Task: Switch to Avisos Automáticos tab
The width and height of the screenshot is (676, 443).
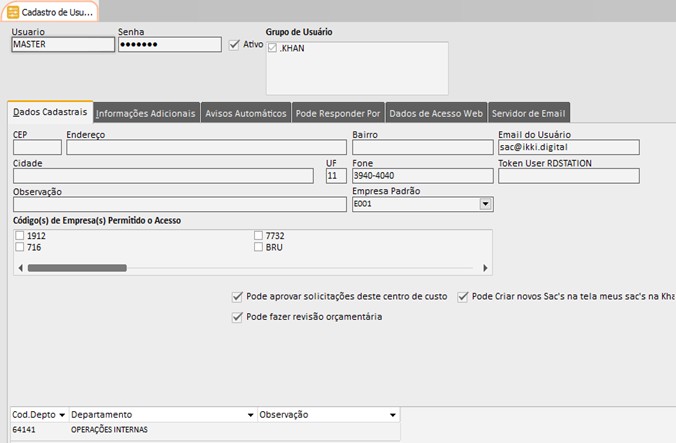Action: pos(246,113)
